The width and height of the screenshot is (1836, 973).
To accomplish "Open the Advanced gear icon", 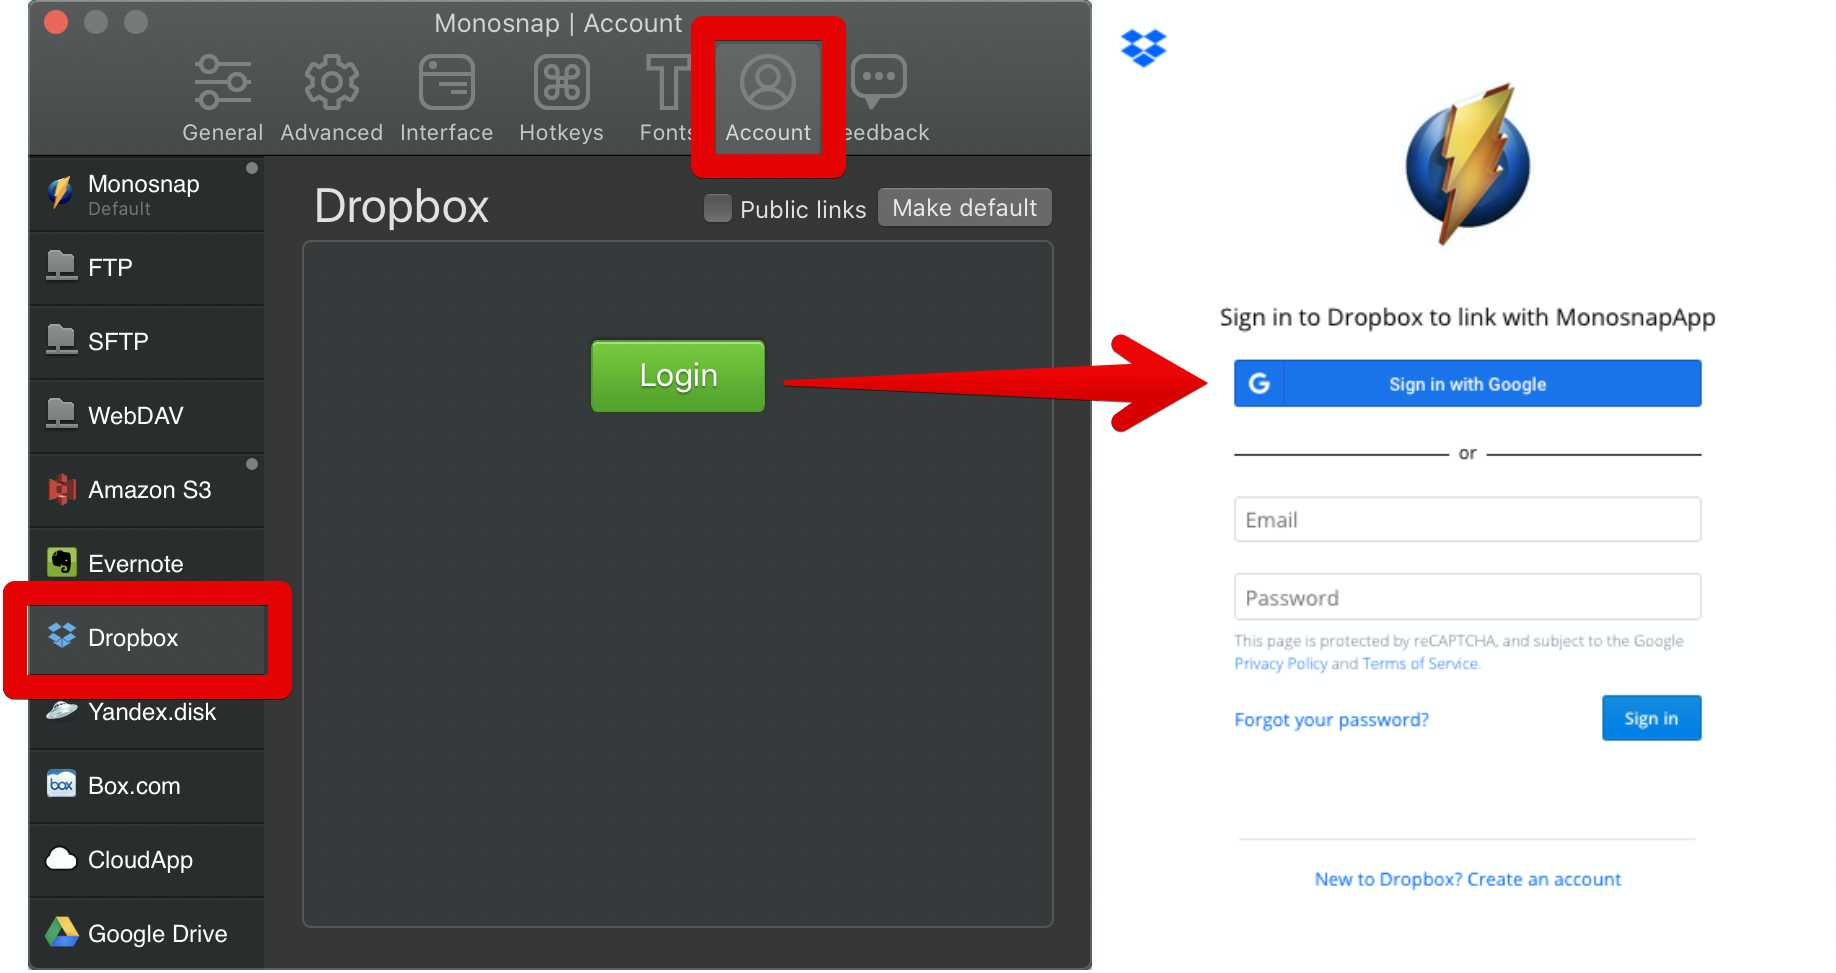I will click(x=331, y=84).
